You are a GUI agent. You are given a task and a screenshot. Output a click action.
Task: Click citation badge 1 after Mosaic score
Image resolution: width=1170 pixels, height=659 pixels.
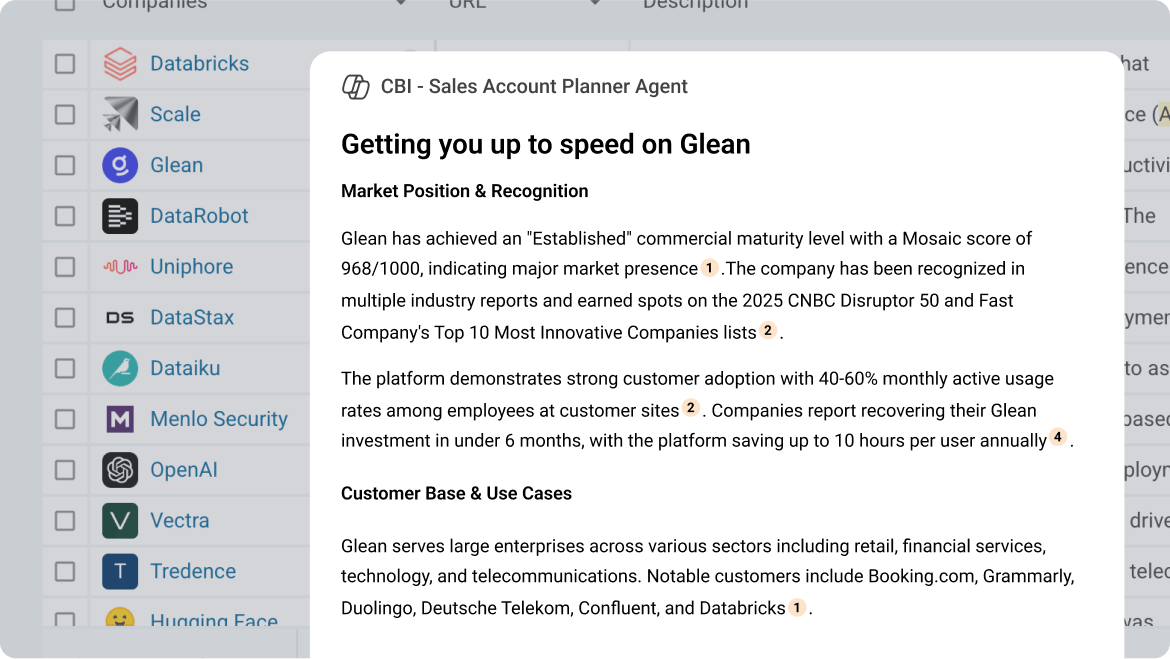[709, 268]
